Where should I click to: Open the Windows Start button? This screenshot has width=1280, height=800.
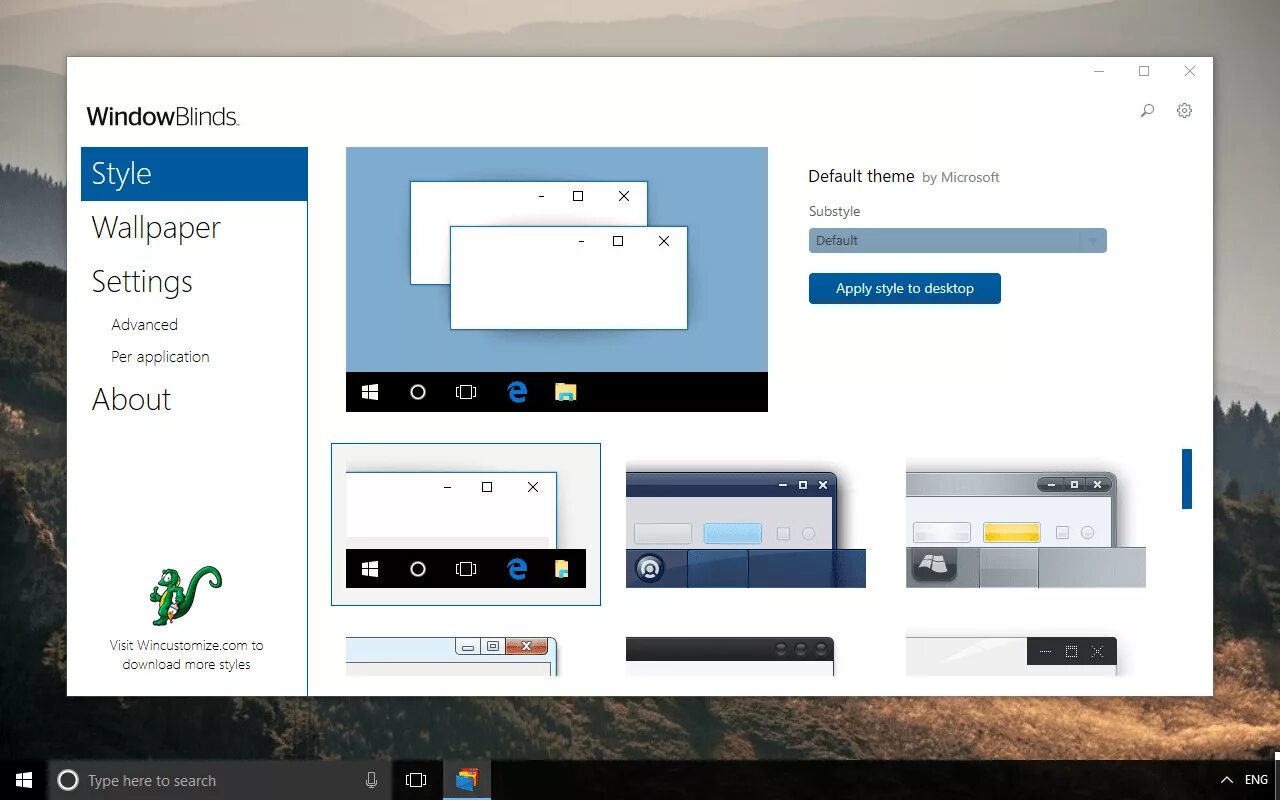point(24,780)
